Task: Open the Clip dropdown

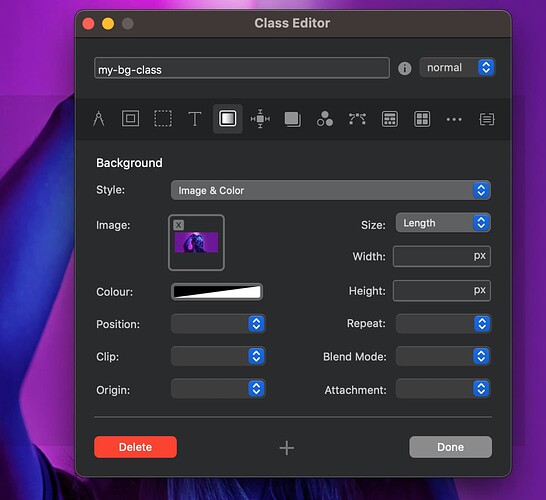Action: 218,356
